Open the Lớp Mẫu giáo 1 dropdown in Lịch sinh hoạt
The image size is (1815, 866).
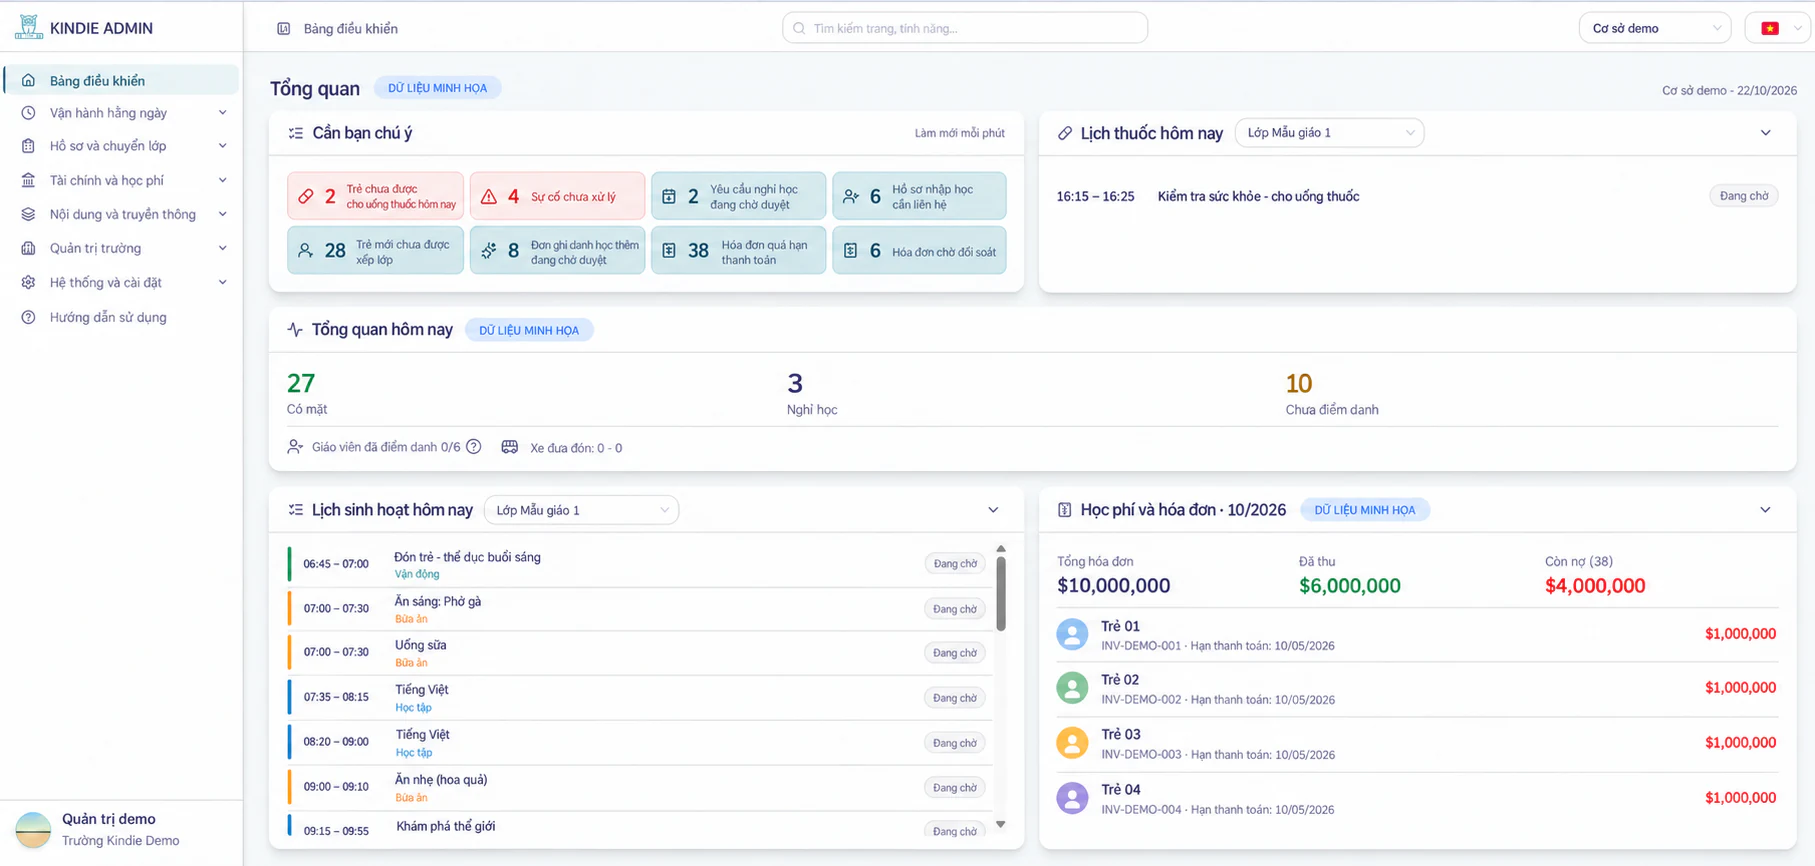point(581,510)
